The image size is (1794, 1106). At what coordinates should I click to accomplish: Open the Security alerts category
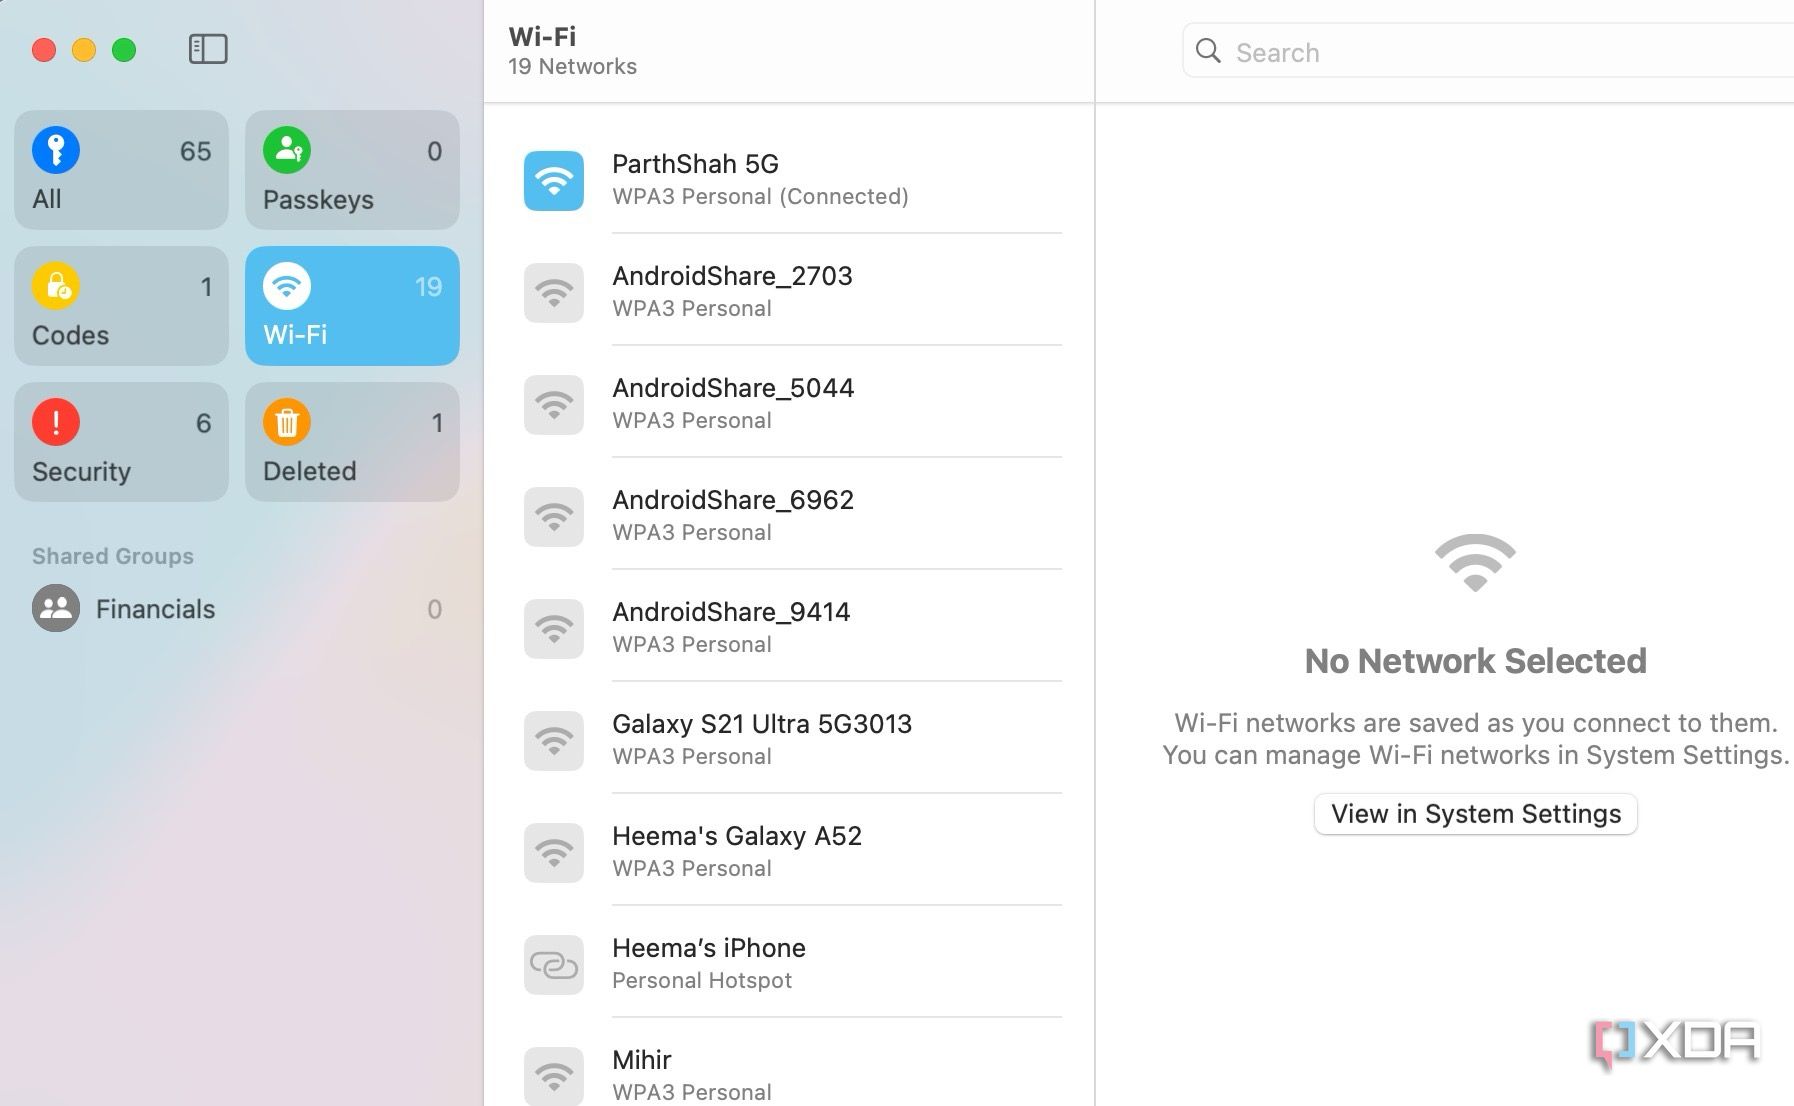122,442
